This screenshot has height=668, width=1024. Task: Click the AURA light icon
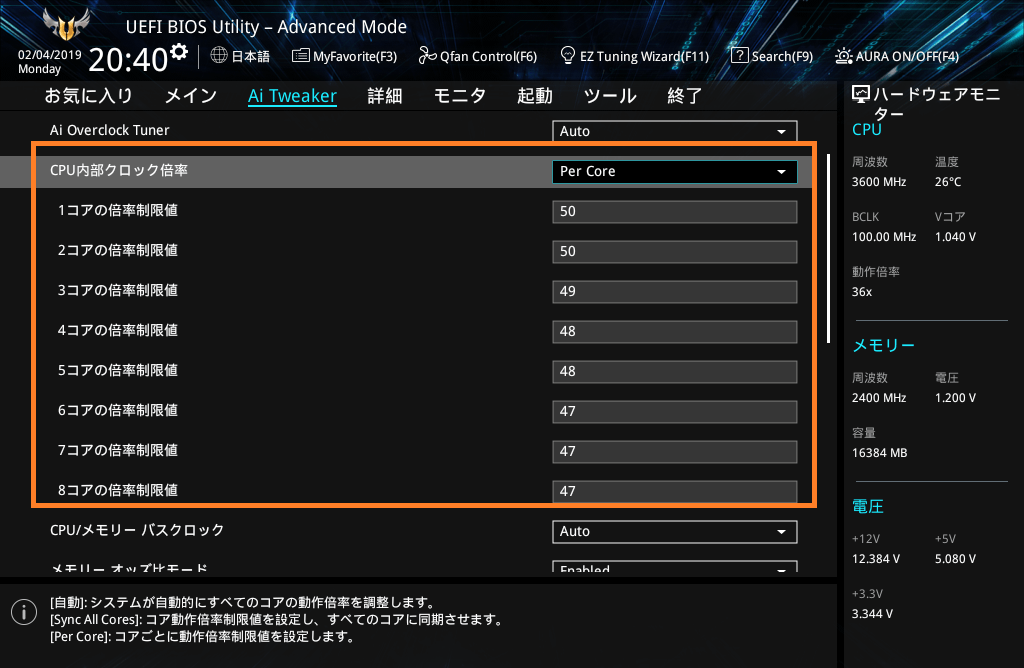coord(843,56)
